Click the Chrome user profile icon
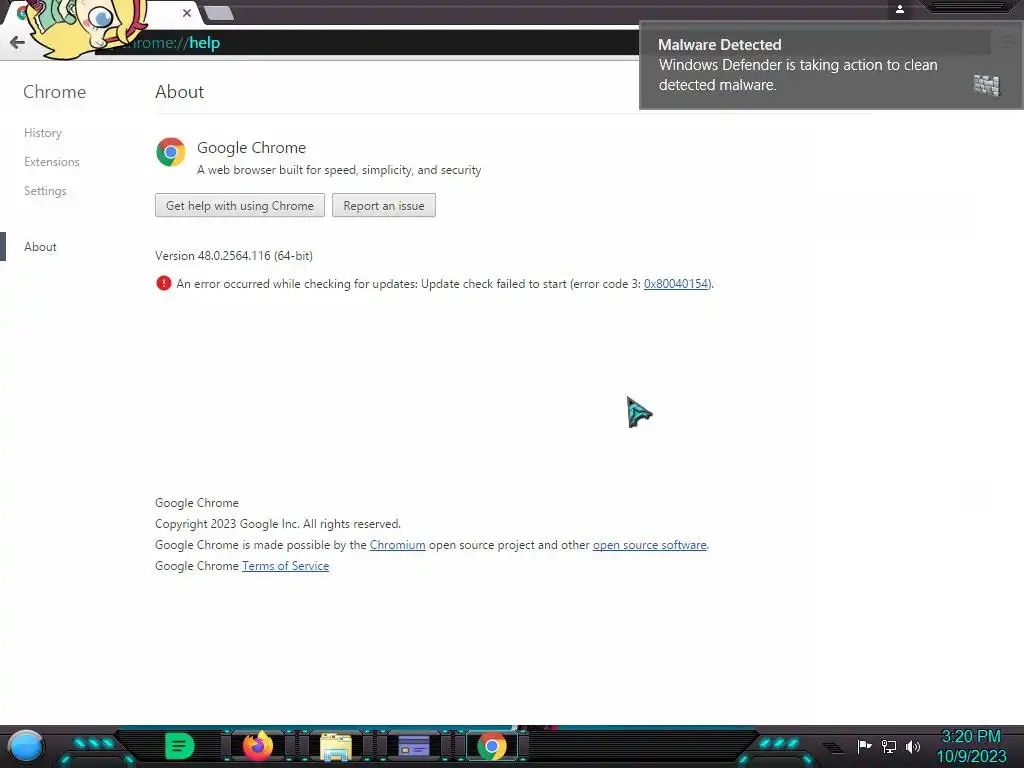This screenshot has width=1024, height=768. click(900, 9)
